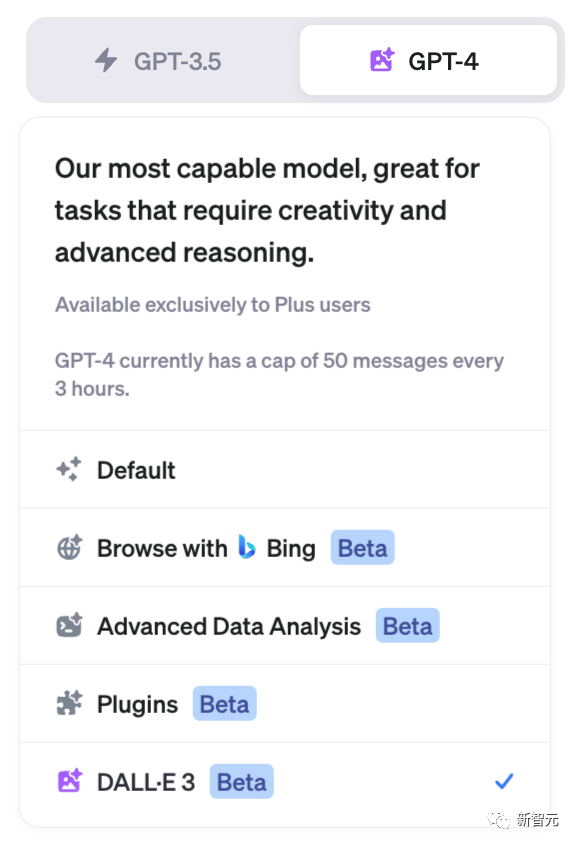Click the puzzle piece Plugins icon

69,703
